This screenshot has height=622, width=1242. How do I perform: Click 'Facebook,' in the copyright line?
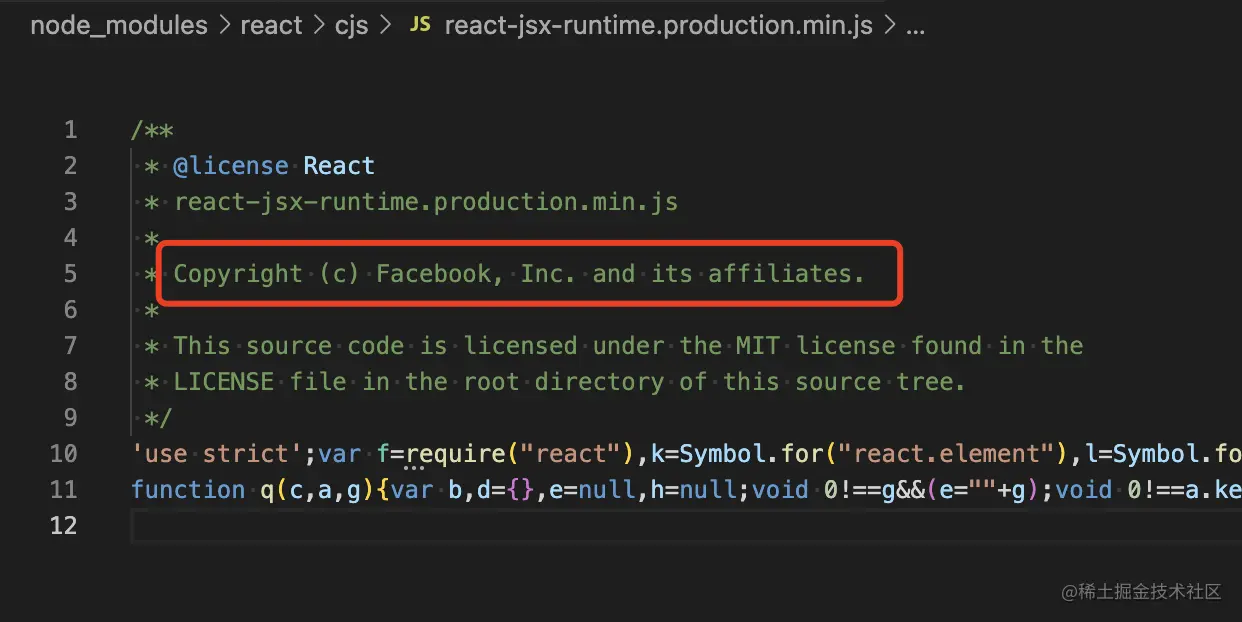(x=440, y=274)
